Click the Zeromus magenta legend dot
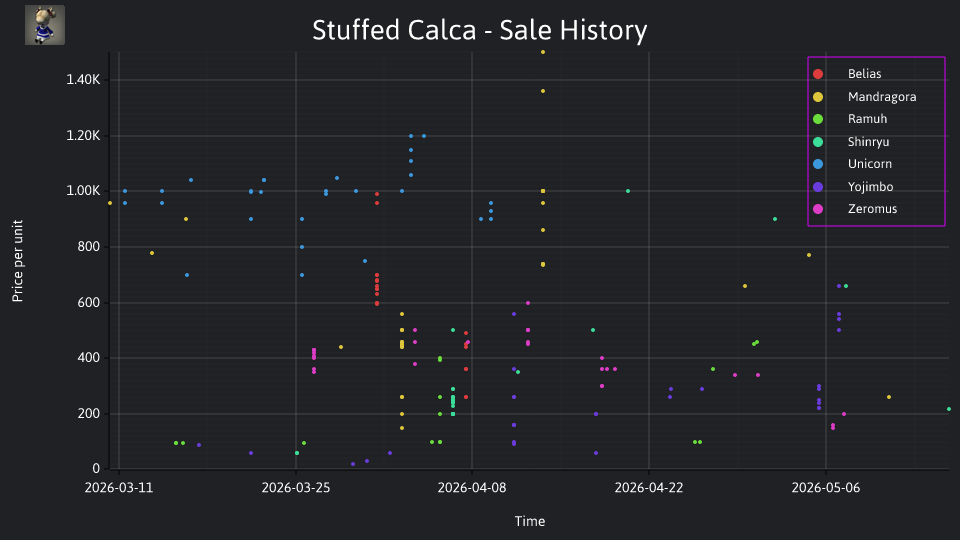Viewport: 960px width, 540px height. pos(818,209)
